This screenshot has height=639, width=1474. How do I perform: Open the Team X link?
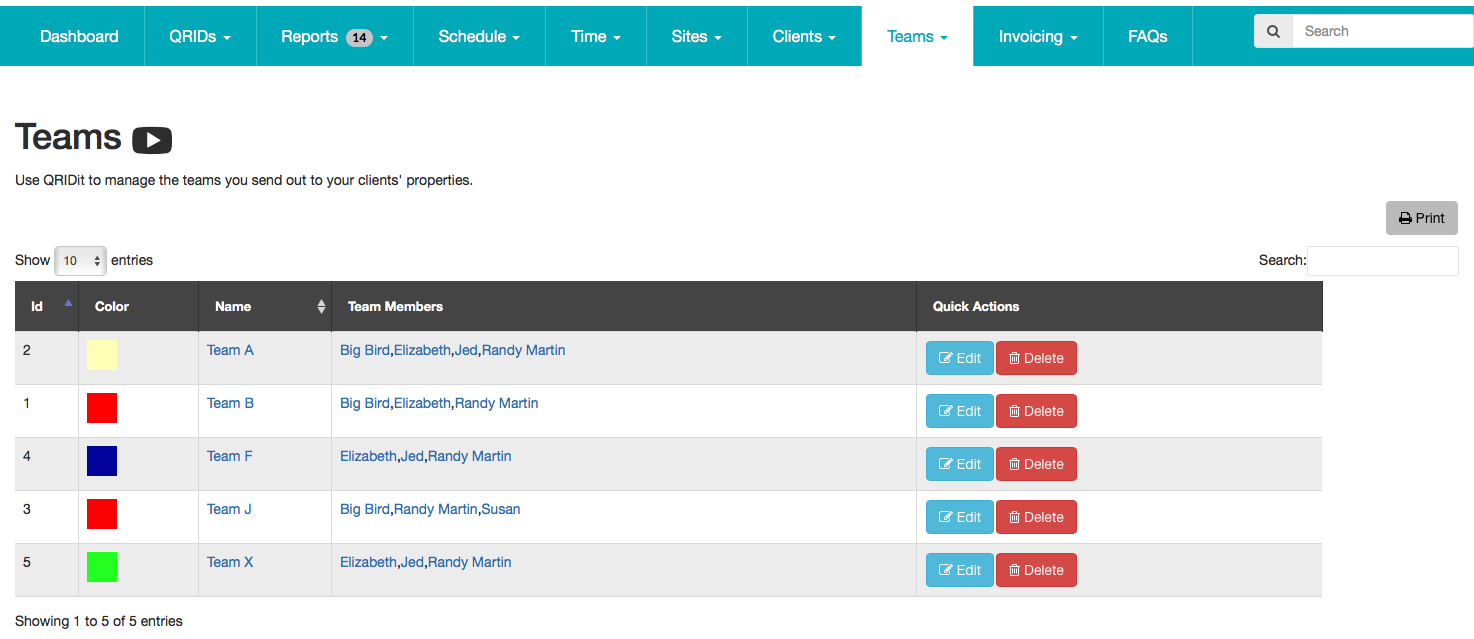pyautogui.click(x=230, y=562)
